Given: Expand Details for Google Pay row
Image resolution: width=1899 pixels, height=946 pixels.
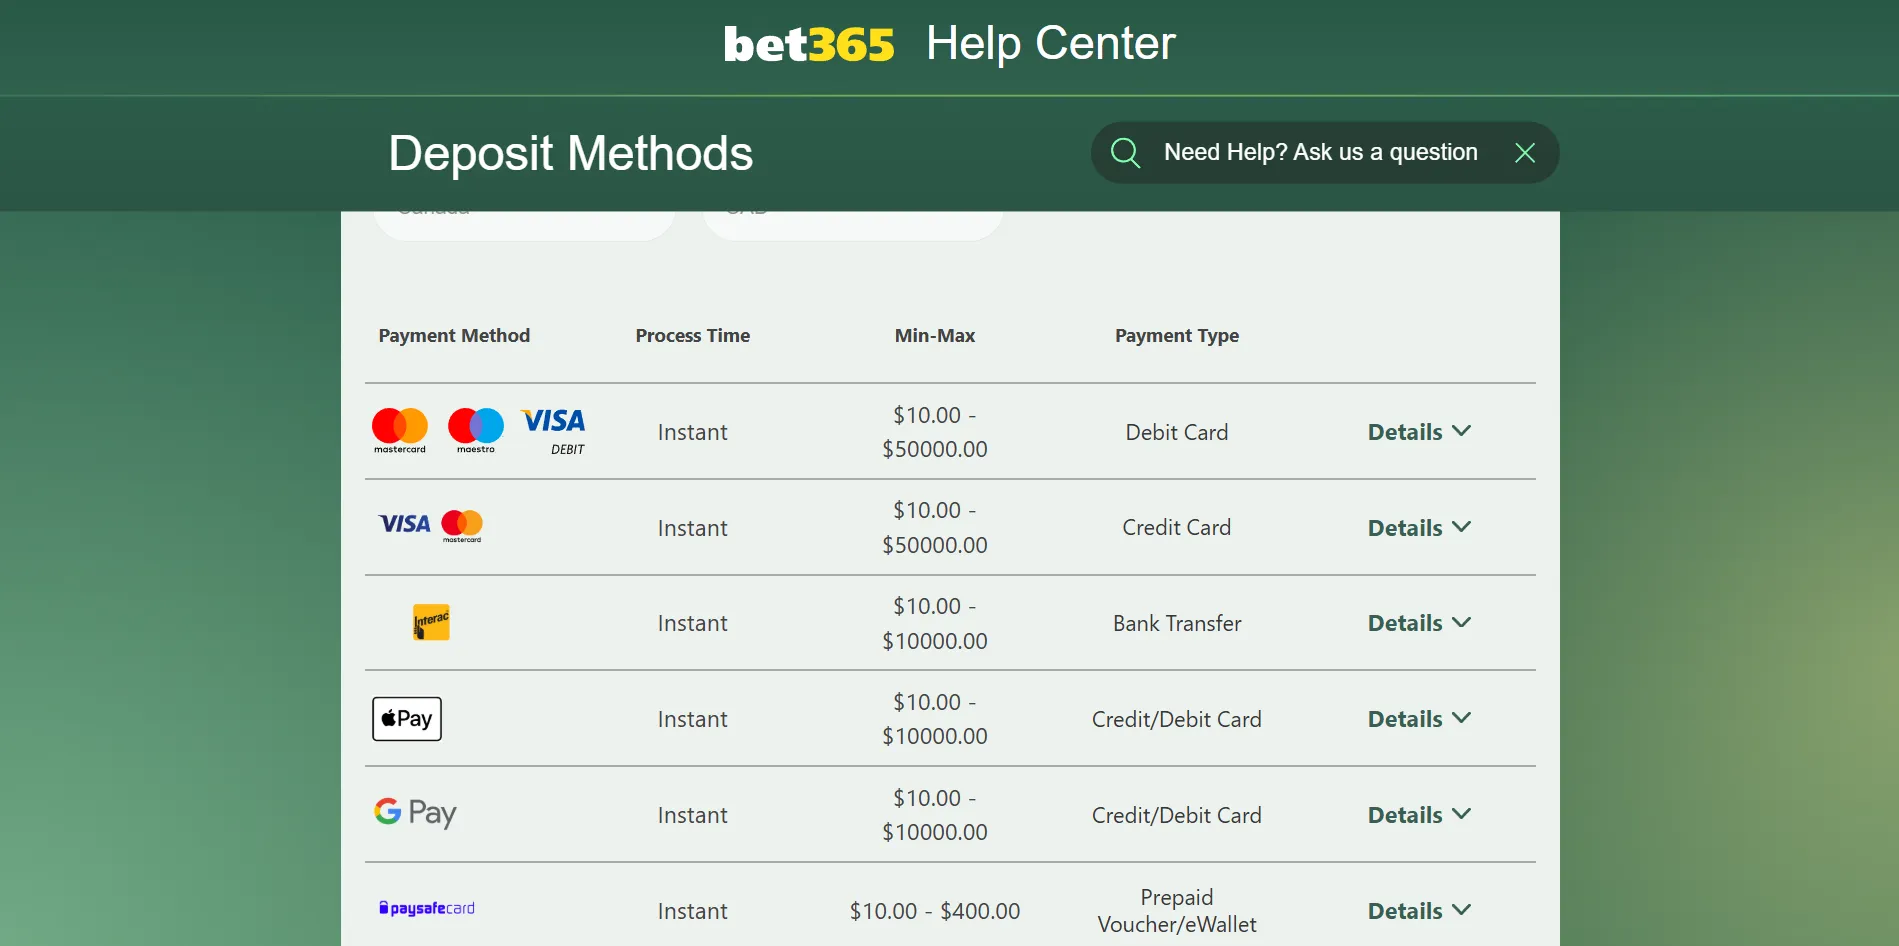Looking at the screenshot, I should click(x=1419, y=815).
